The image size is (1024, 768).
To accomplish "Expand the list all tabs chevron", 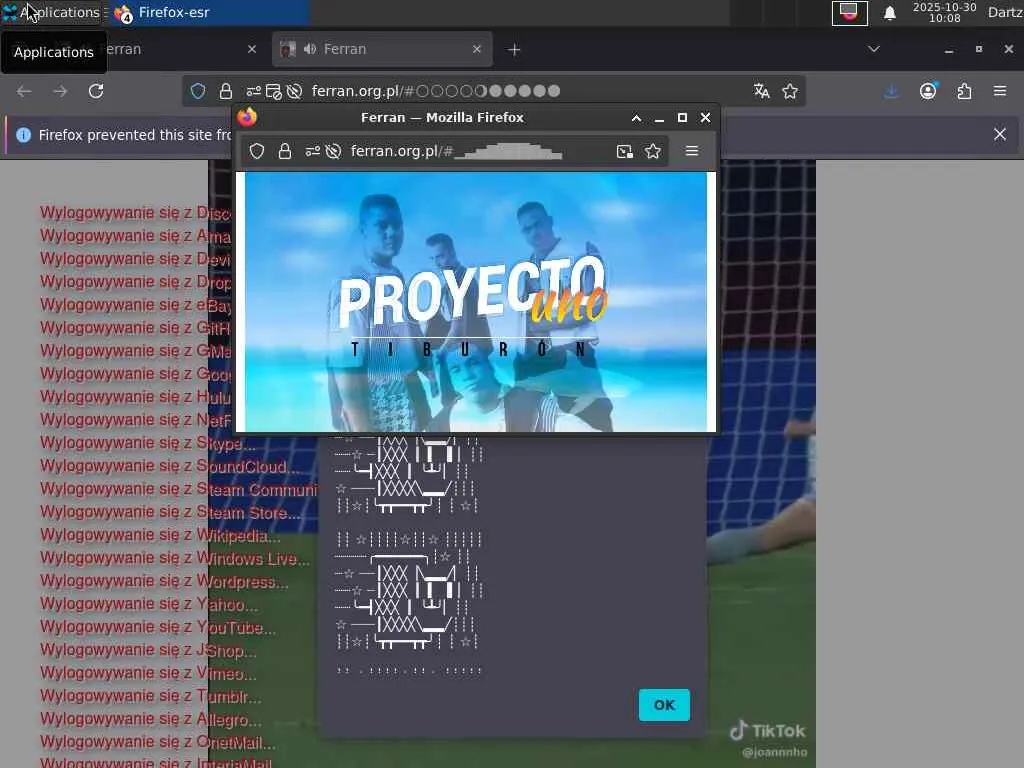I will click(x=874, y=49).
